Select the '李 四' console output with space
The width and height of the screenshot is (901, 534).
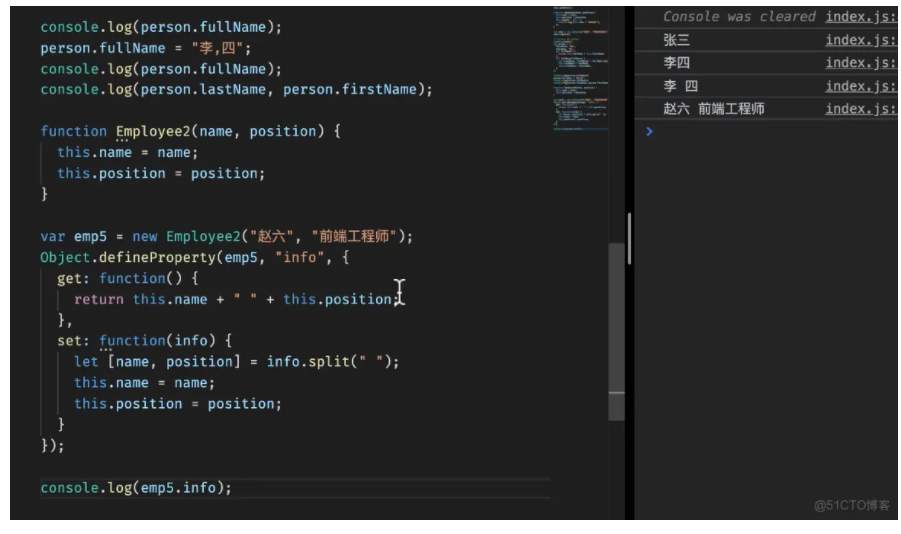coord(680,86)
